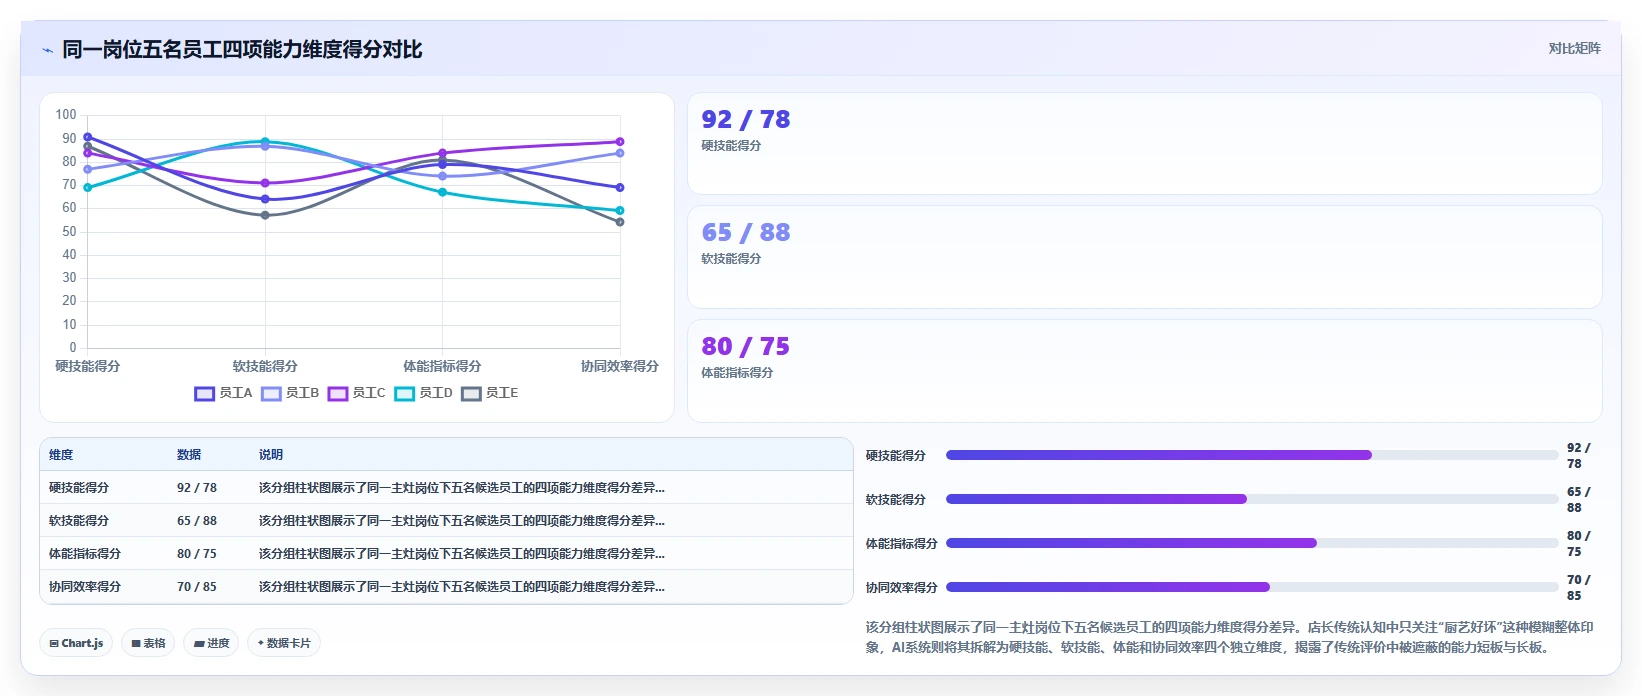Click the 对比矩阵 label in header

[1575, 48]
